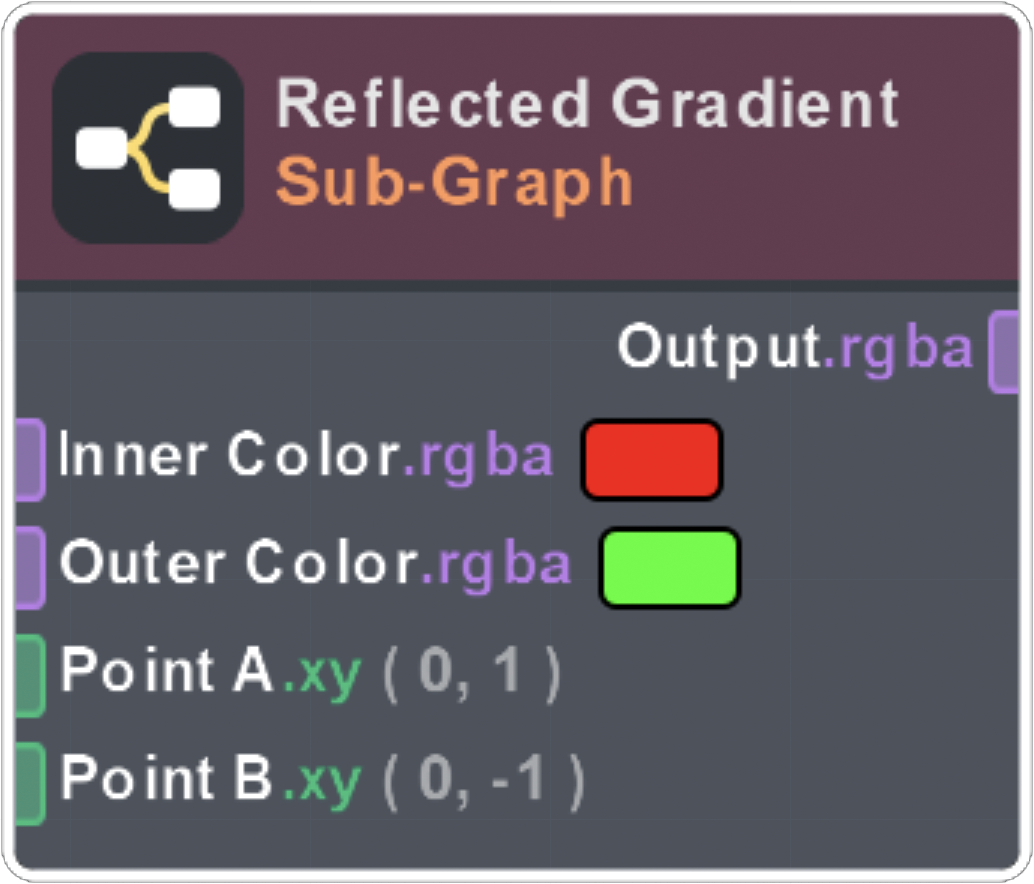Open the red Inner Color swatch
The image size is (1034, 884).
pos(651,460)
